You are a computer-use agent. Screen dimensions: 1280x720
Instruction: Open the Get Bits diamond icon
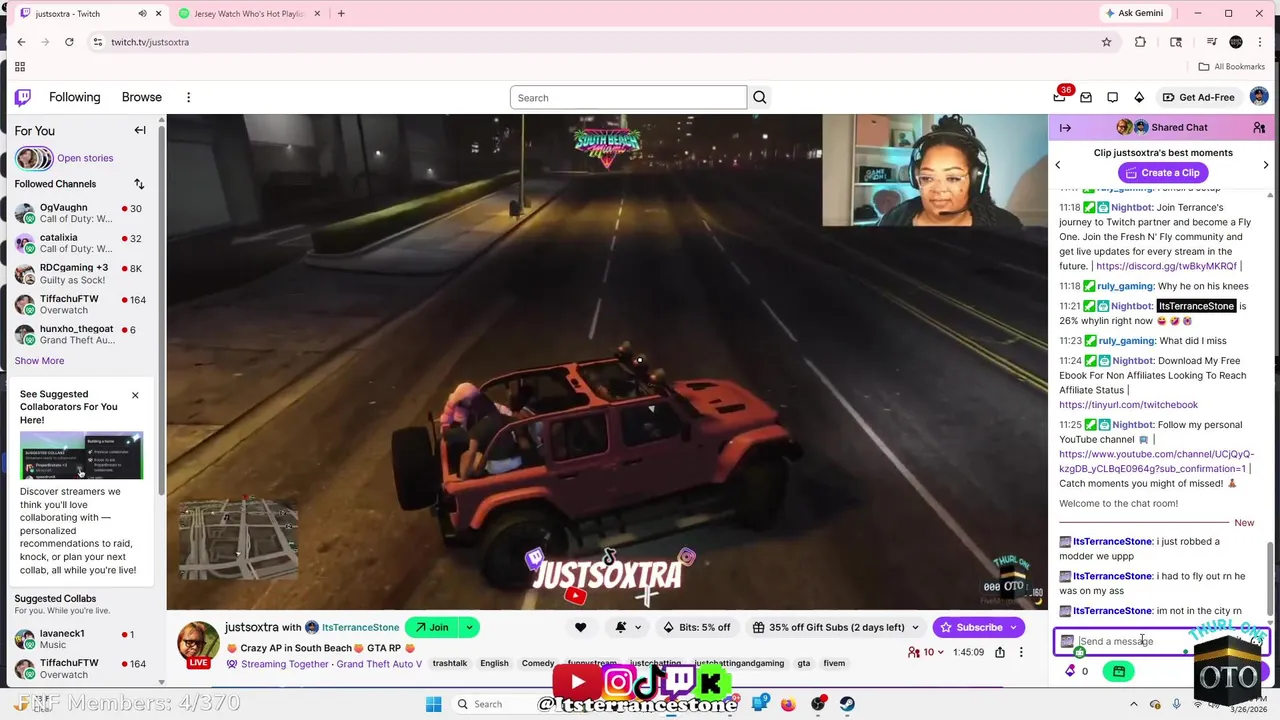[1139, 97]
